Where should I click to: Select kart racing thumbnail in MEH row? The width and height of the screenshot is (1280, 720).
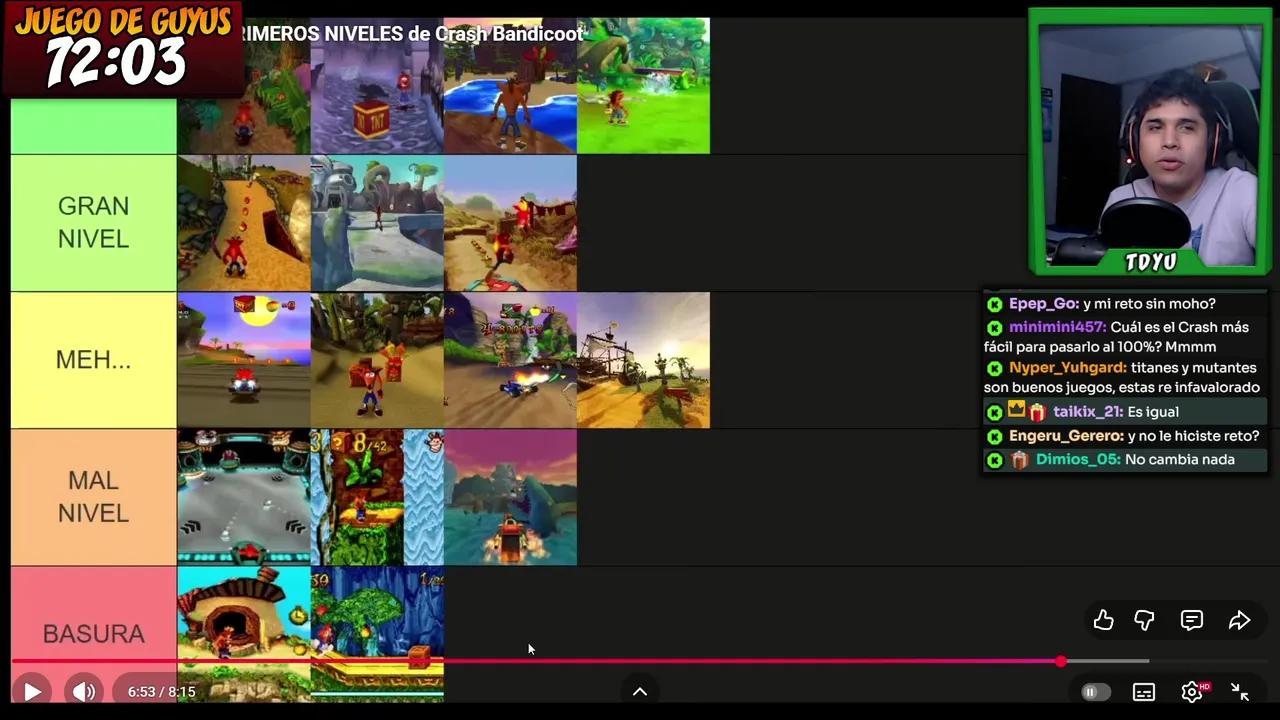(x=244, y=360)
